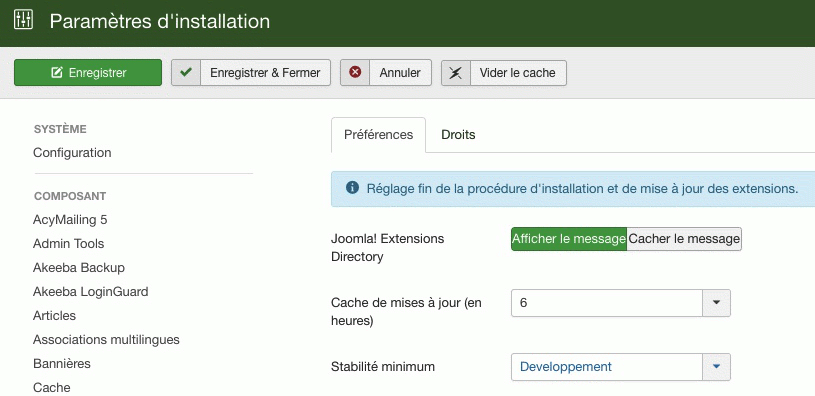
Task: Enable Afficher le message option
Action: (x=569, y=239)
